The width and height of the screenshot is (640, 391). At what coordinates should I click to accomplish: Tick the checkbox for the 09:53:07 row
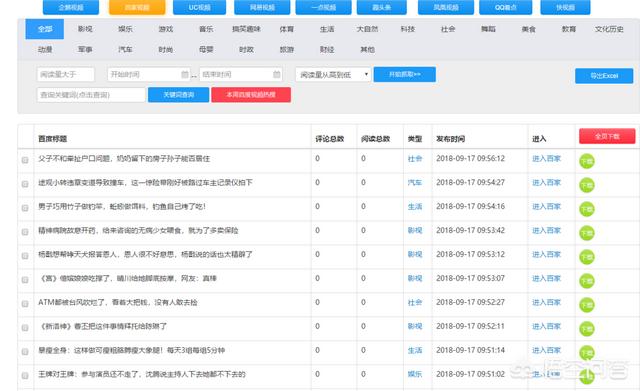point(25,280)
